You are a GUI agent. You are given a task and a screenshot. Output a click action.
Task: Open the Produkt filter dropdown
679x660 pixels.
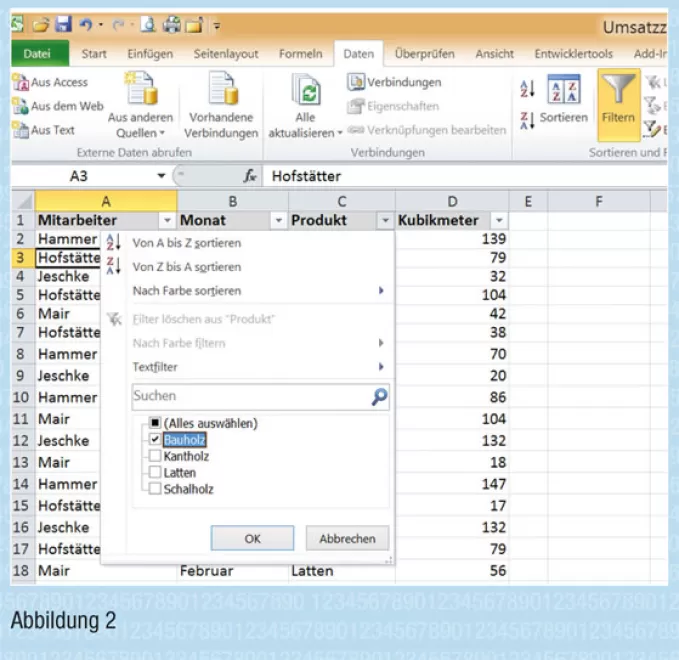click(x=385, y=221)
